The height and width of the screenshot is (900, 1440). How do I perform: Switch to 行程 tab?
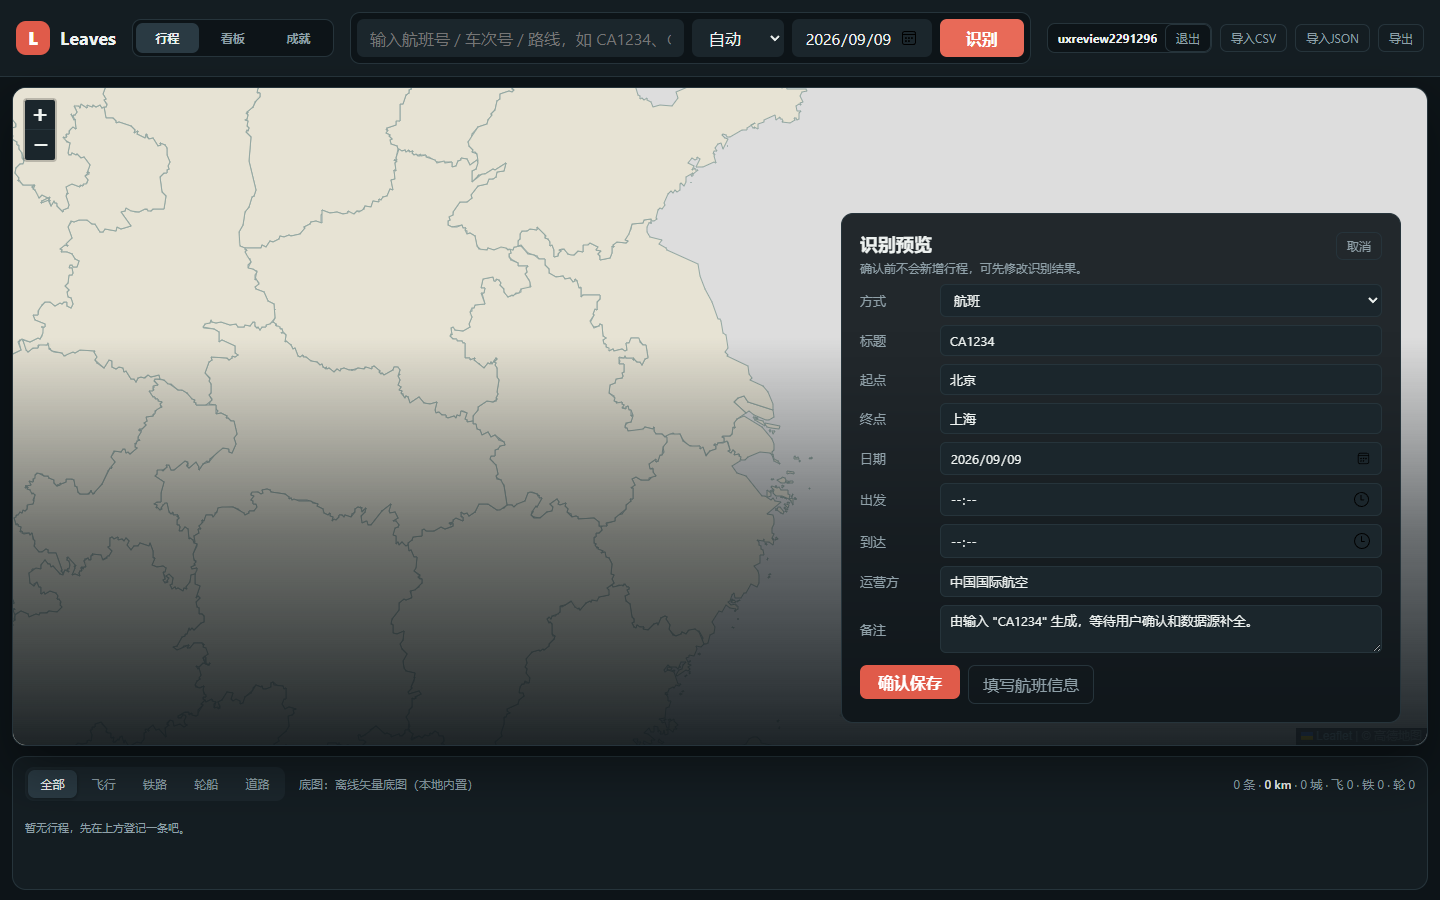tap(167, 38)
